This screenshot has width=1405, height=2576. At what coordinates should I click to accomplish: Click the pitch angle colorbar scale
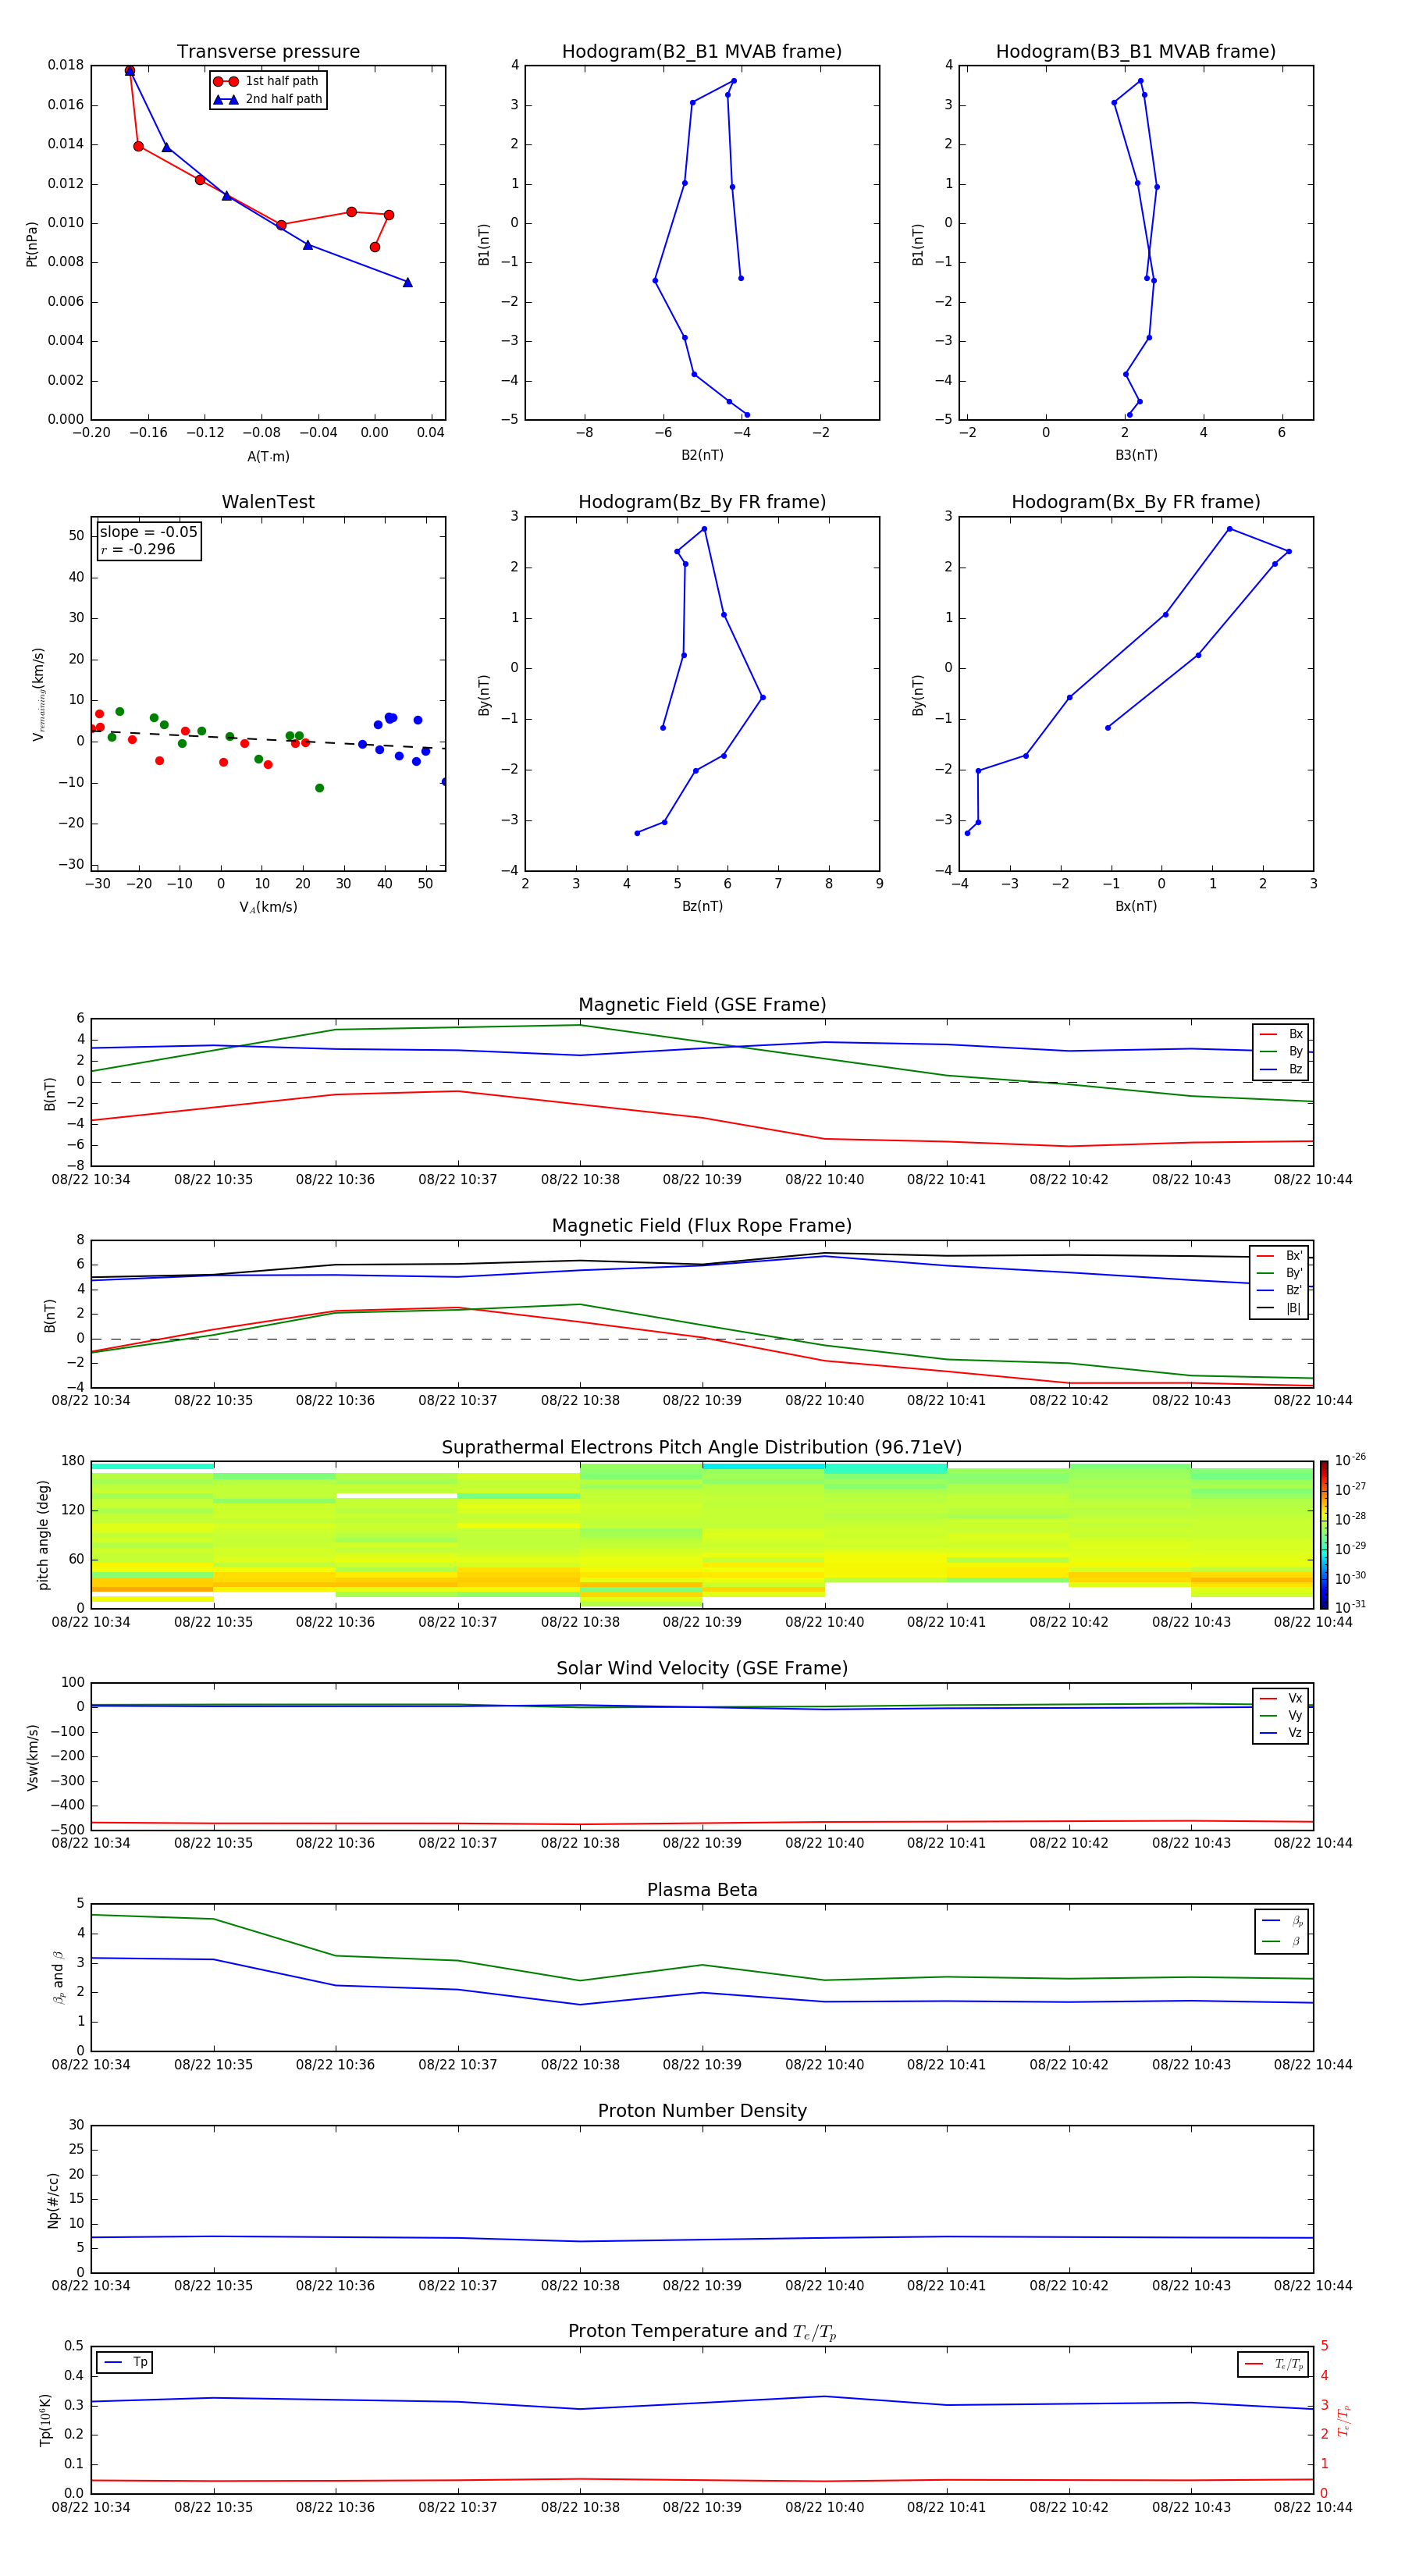(x=1324, y=1534)
